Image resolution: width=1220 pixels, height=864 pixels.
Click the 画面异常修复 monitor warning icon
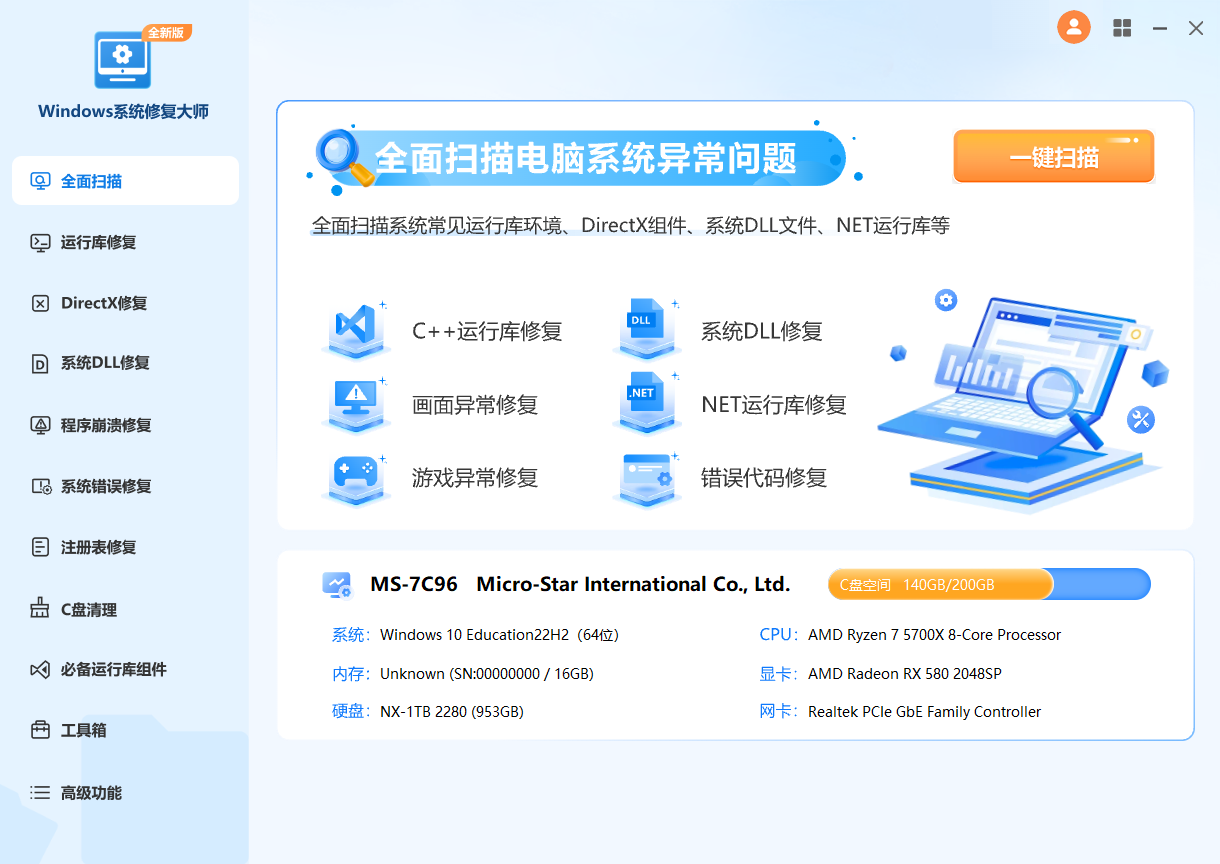(x=355, y=401)
